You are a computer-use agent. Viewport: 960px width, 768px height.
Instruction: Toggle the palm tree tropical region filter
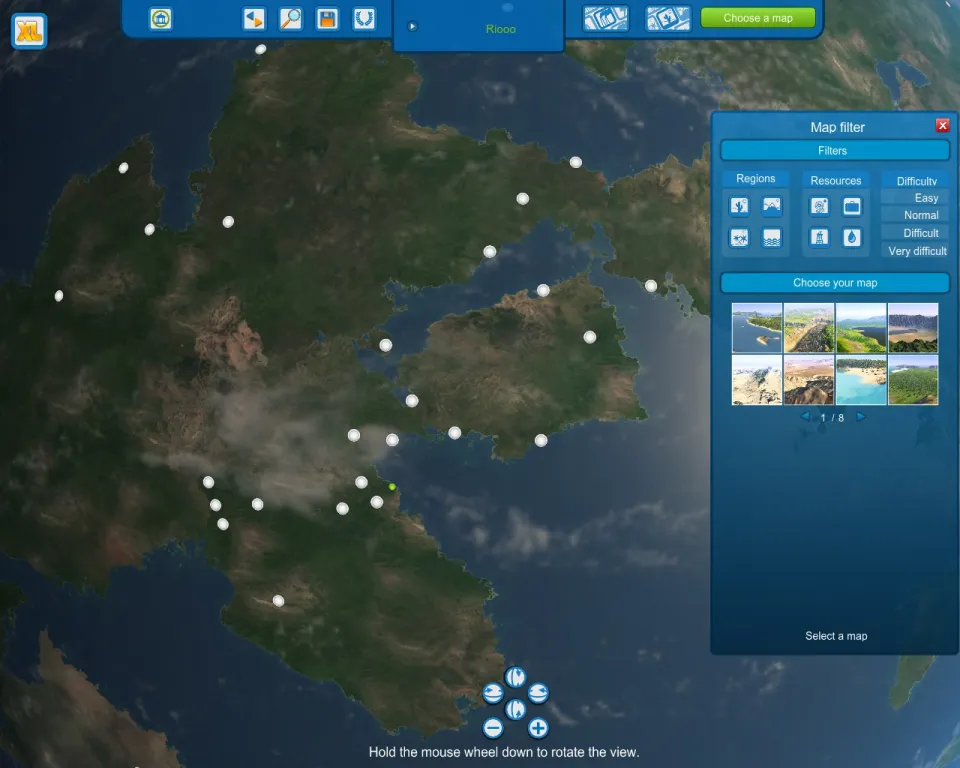tap(740, 238)
